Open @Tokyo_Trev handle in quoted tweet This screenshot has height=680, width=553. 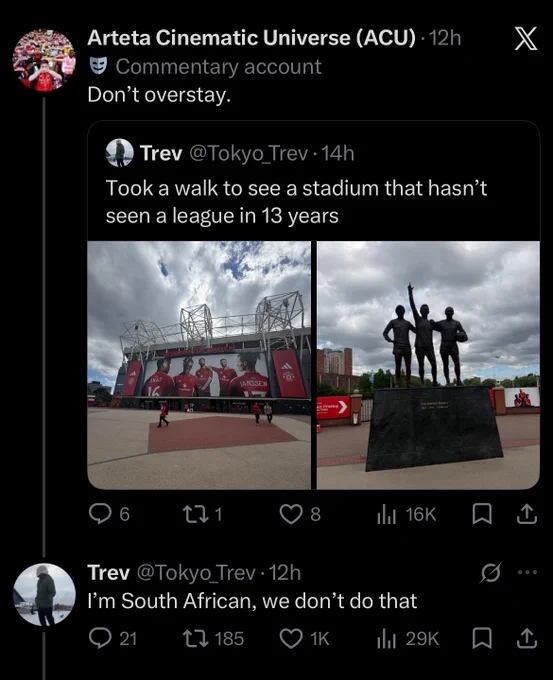tap(249, 153)
